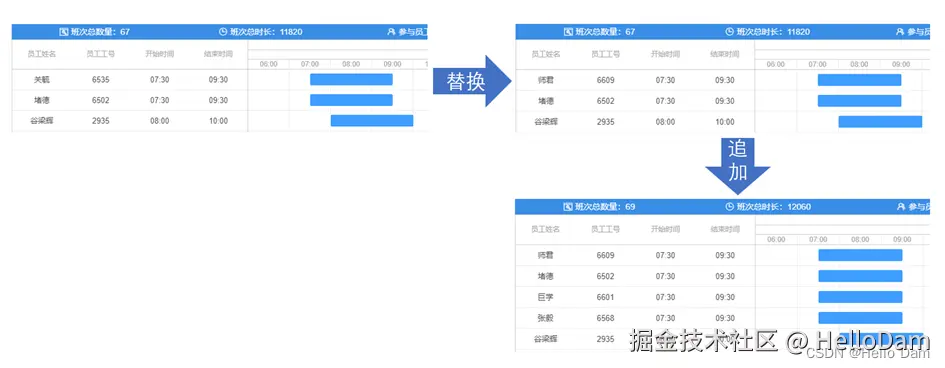Click 08:00 timeline tick in the 69-shift panel
Image resolution: width=945 pixels, height=368 pixels.
[860, 240]
